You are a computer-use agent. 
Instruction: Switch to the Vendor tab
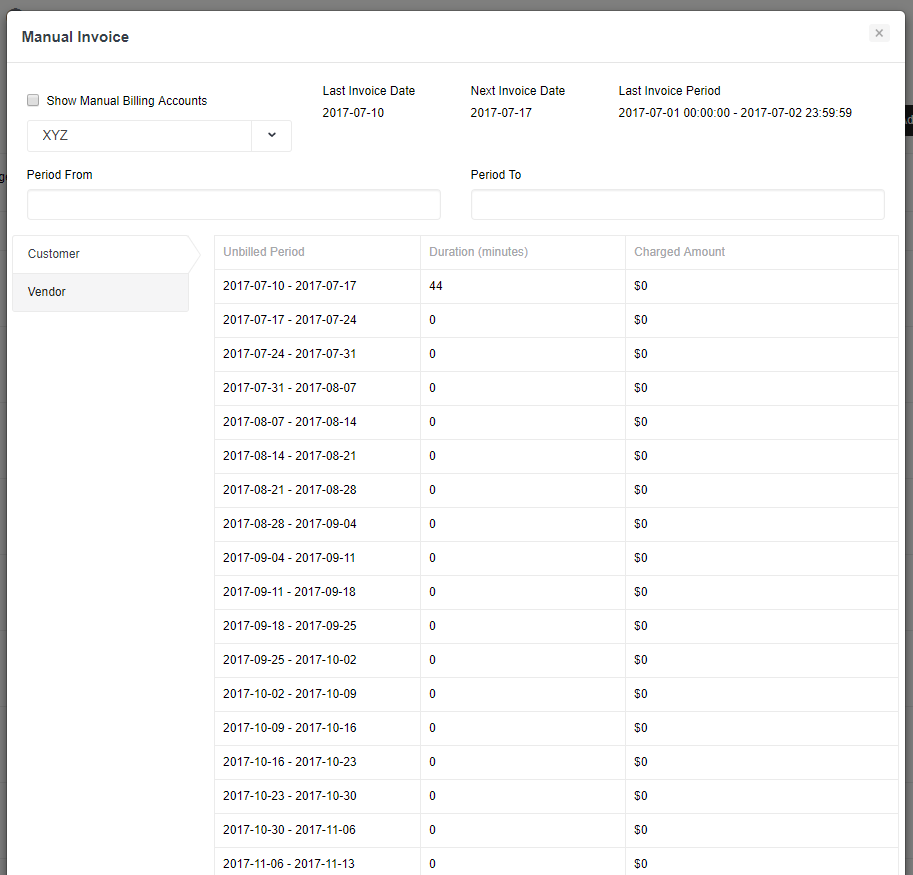(x=99, y=292)
